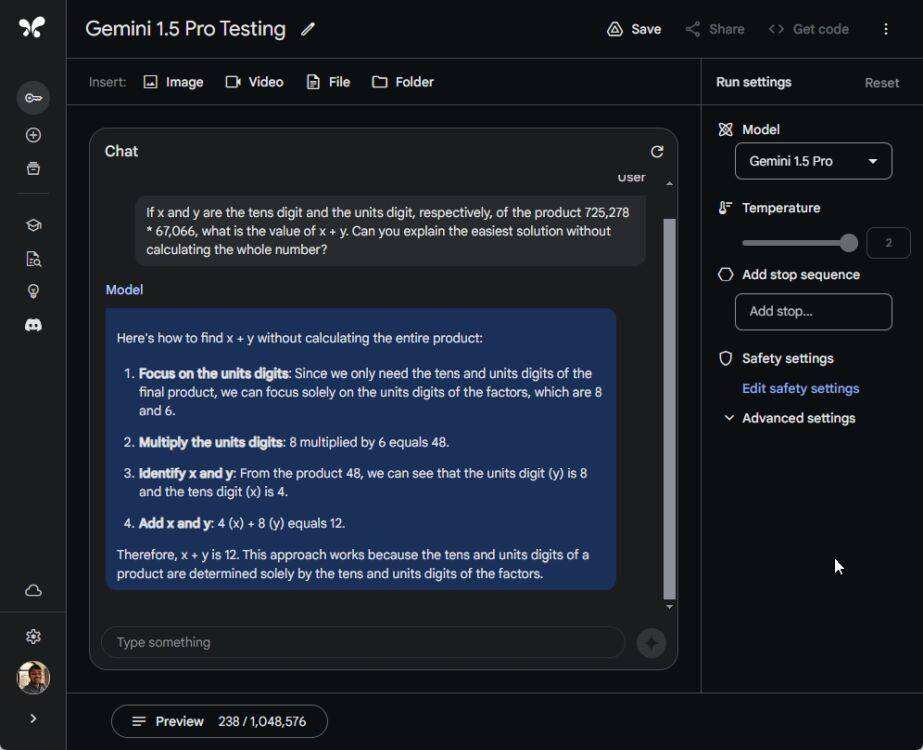Clear chat with the refresh icon
This screenshot has width=923, height=750.
tap(657, 152)
